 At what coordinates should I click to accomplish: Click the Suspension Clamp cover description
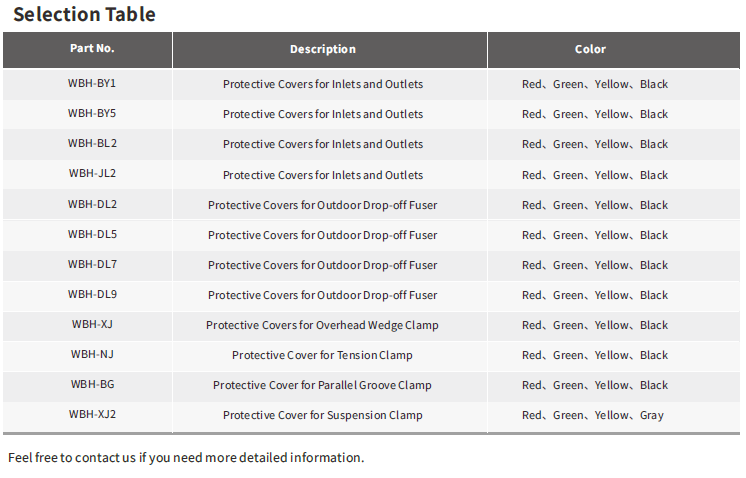[x=322, y=415]
